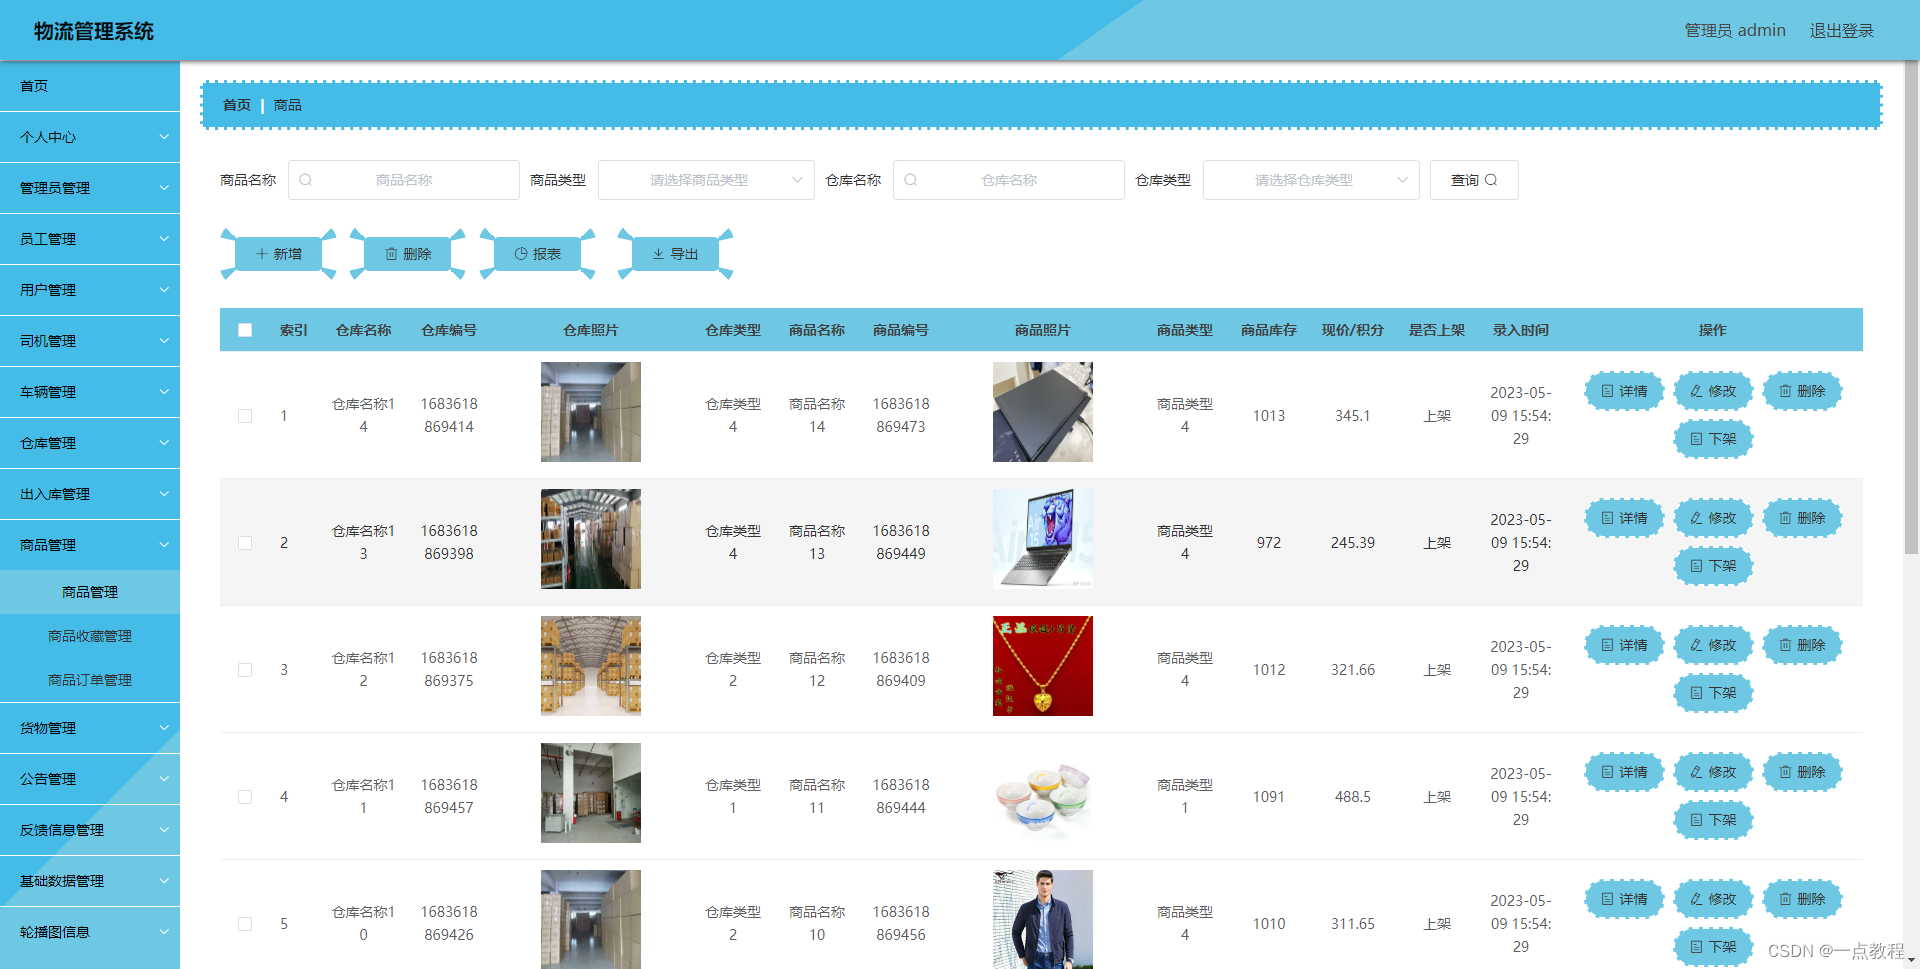This screenshot has height=969, width=1920.
Task: Expand the 员工管理 sidebar section
Action: [90, 239]
